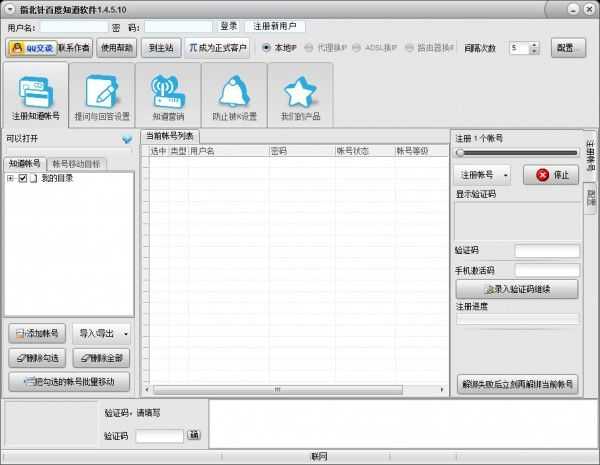Select the 代理换IP radio button
This screenshot has height=465, width=600.
pyautogui.click(x=309, y=47)
